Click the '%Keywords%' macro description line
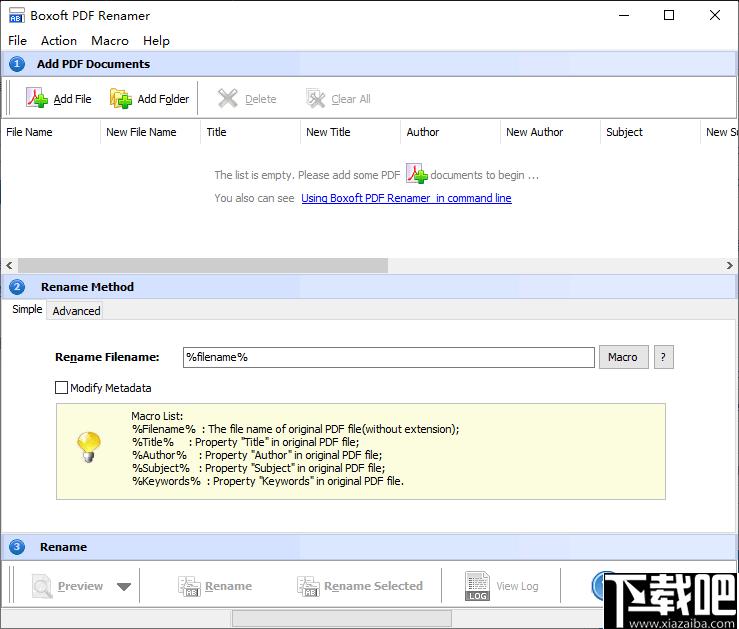The height and width of the screenshot is (629, 739). (x=268, y=481)
